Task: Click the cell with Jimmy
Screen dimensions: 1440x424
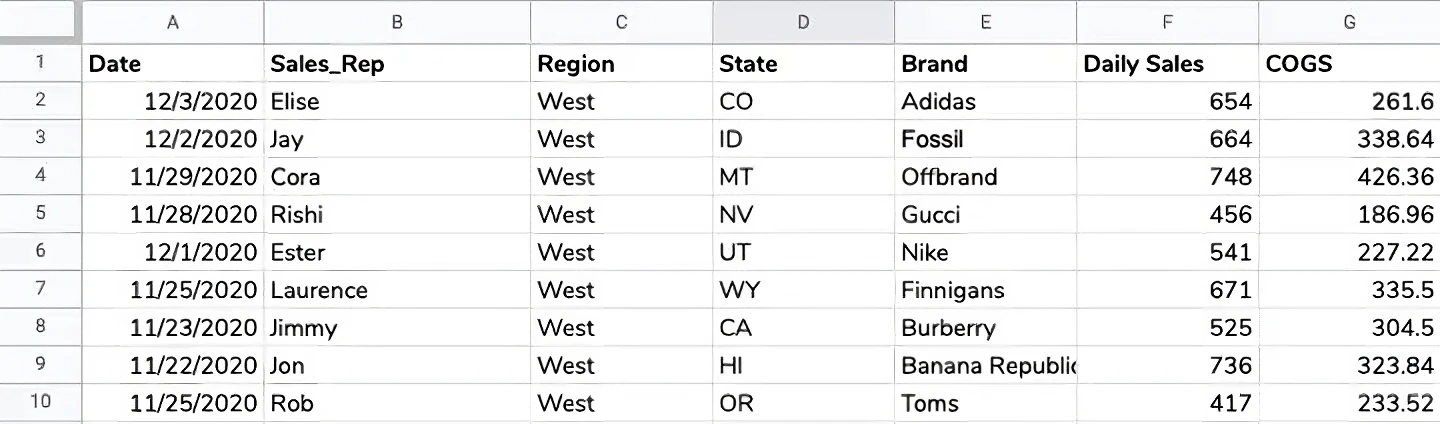Action: 397,327
